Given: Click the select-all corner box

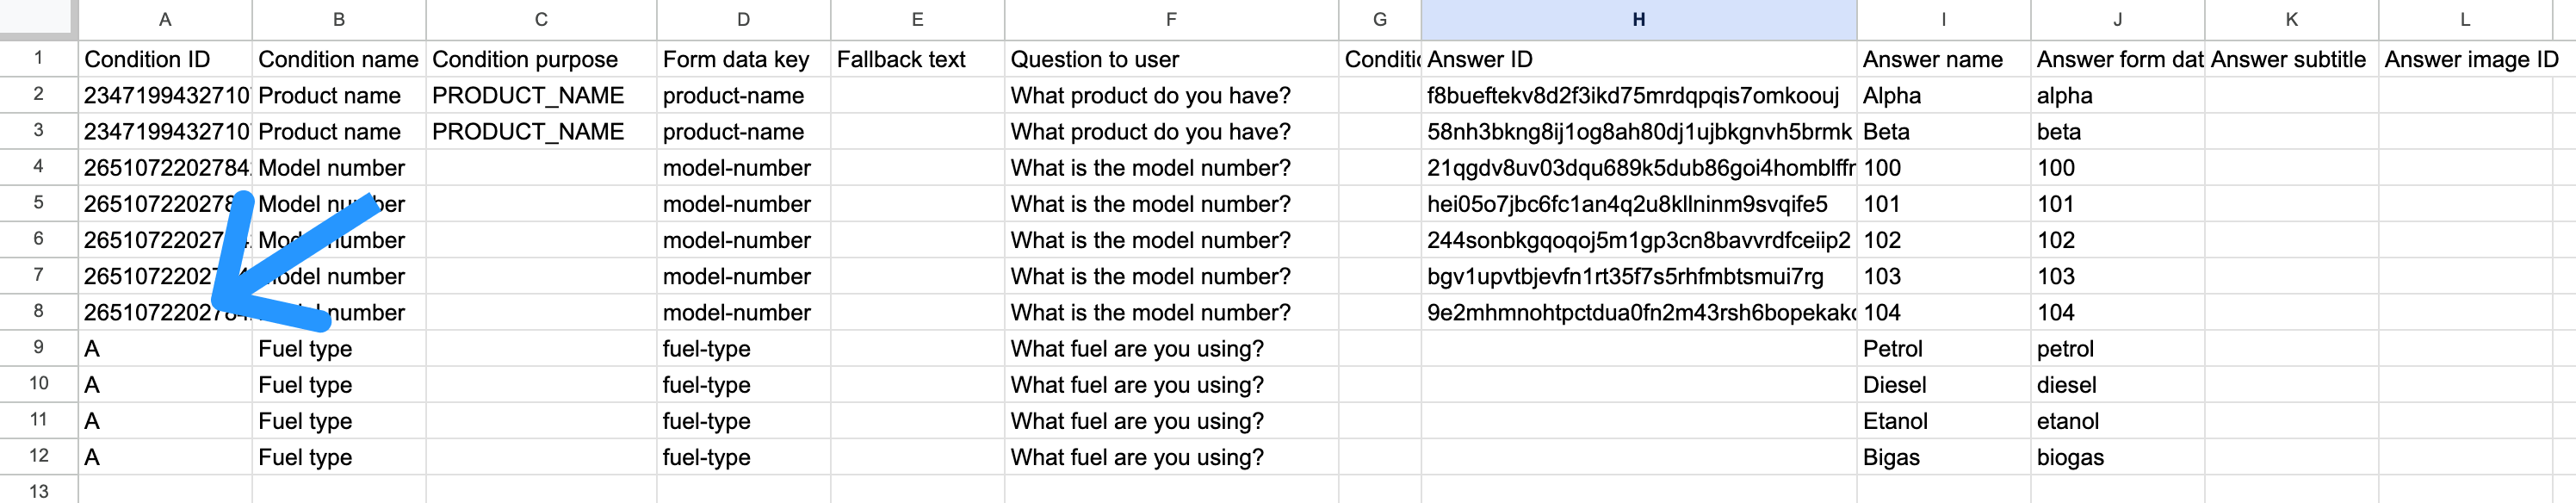Looking at the screenshot, I should (38, 17).
